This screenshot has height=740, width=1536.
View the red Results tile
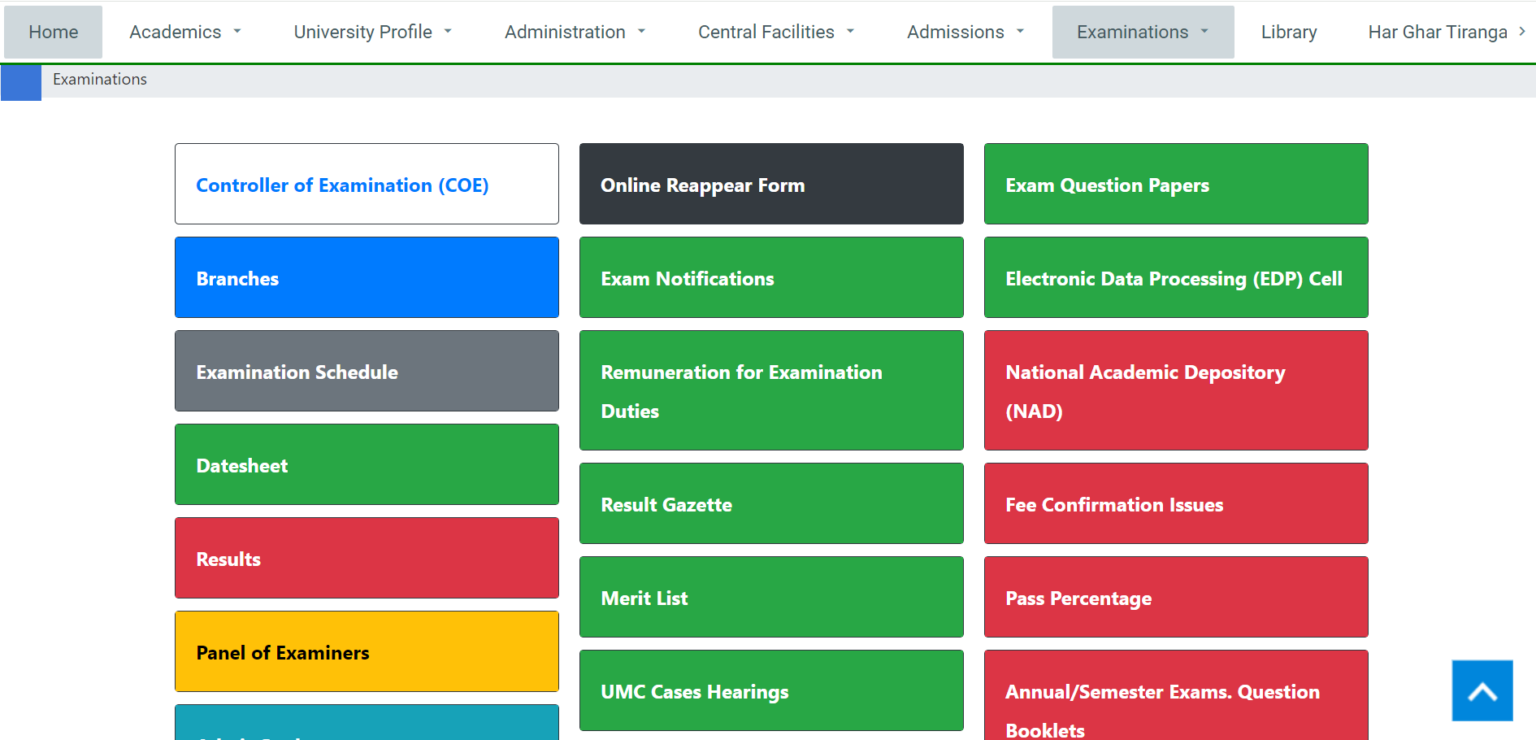[366, 558]
